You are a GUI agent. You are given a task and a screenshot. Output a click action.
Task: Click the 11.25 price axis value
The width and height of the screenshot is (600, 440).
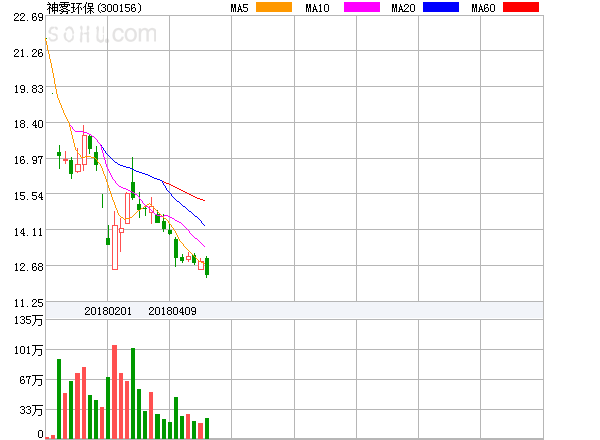[x=28, y=303]
